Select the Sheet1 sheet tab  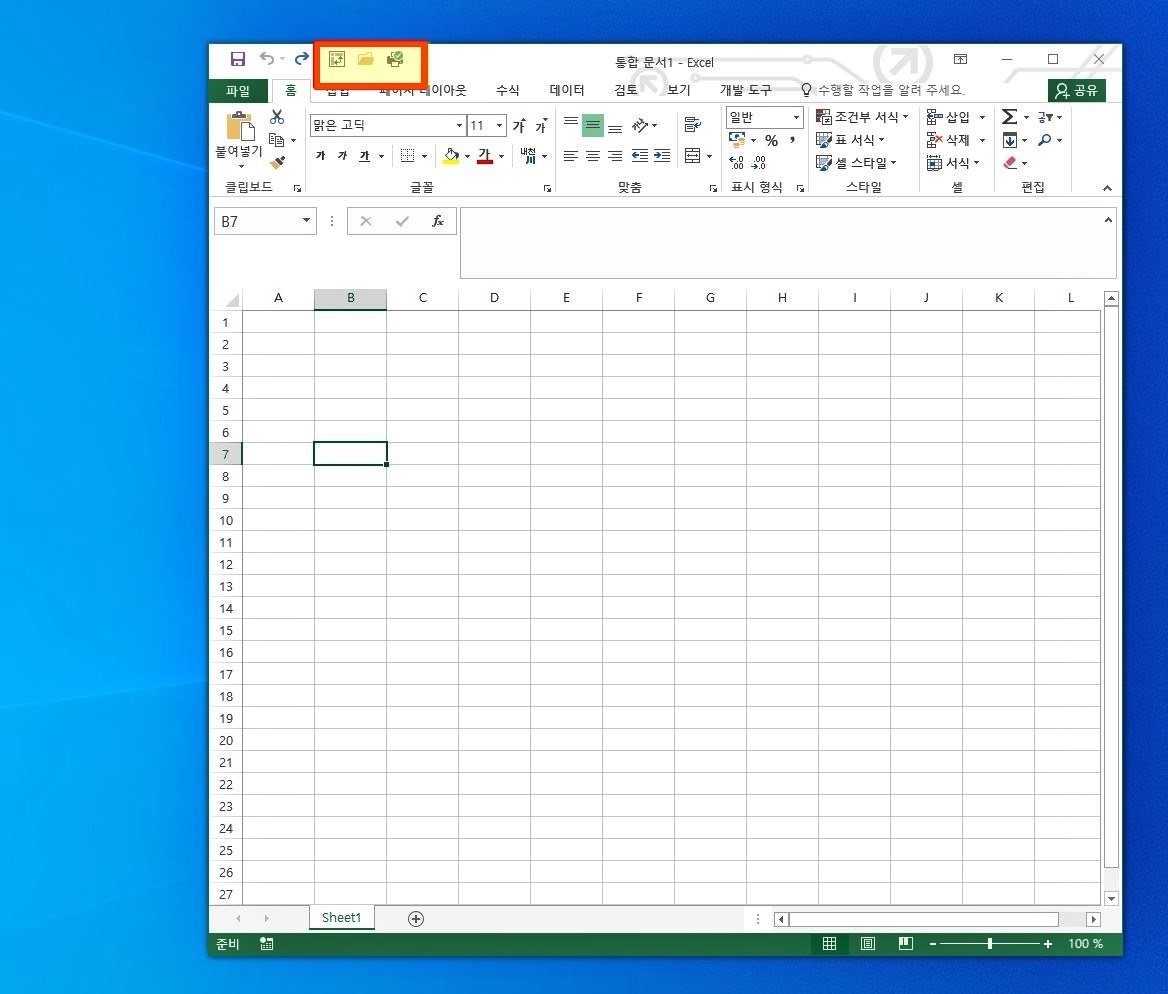(x=341, y=918)
